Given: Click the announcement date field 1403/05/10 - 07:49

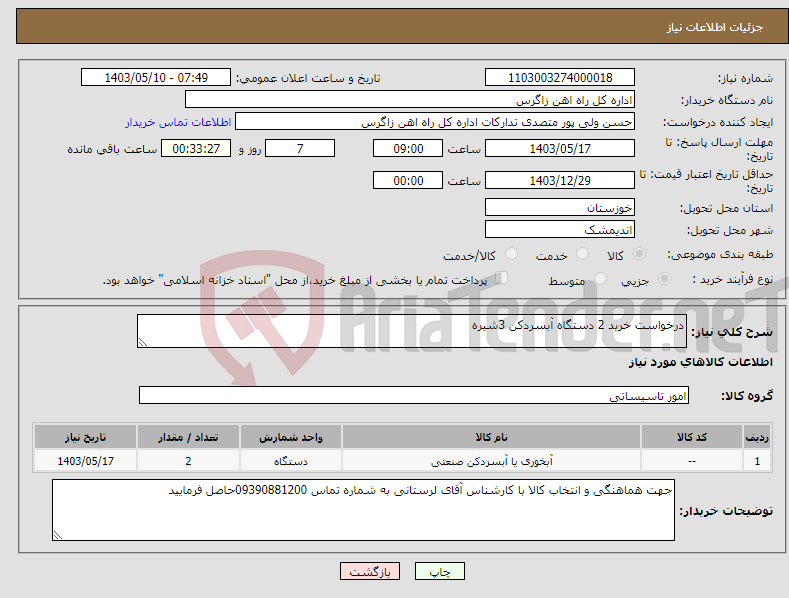Looking at the screenshot, I should point(155,78).
